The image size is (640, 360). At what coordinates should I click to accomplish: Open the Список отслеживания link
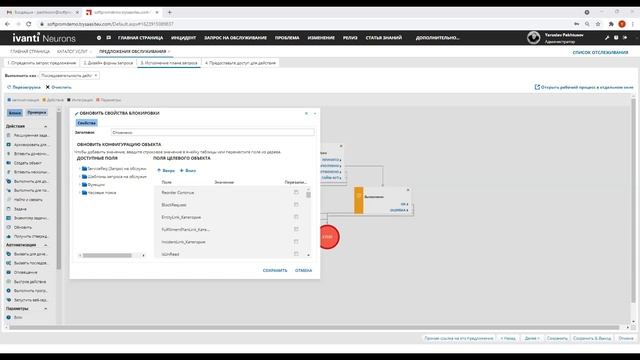coord(600,52)
